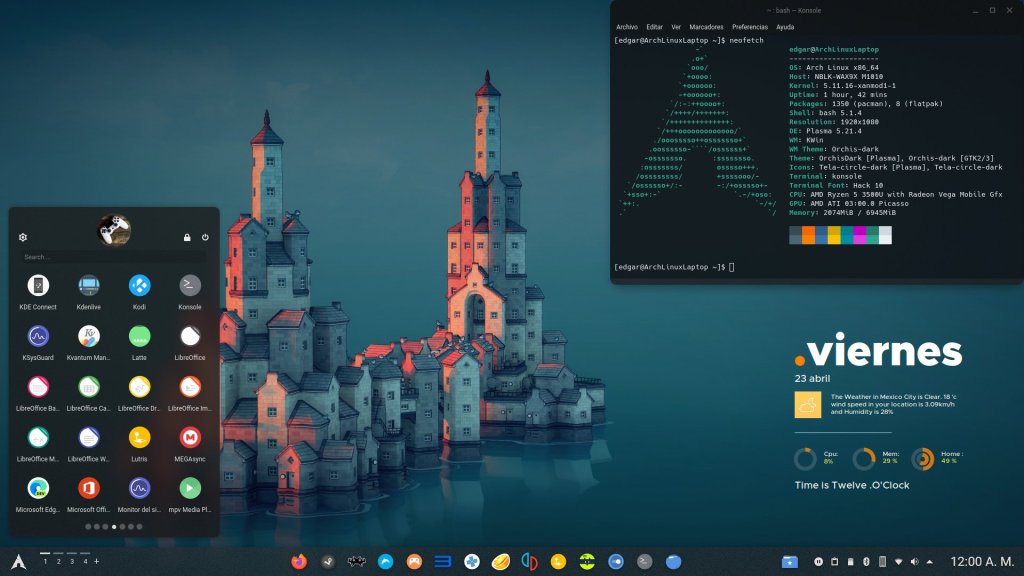Open the Preferencias menu in Konsole
This screenshot has height=576, width=1024.
point(750,27)
